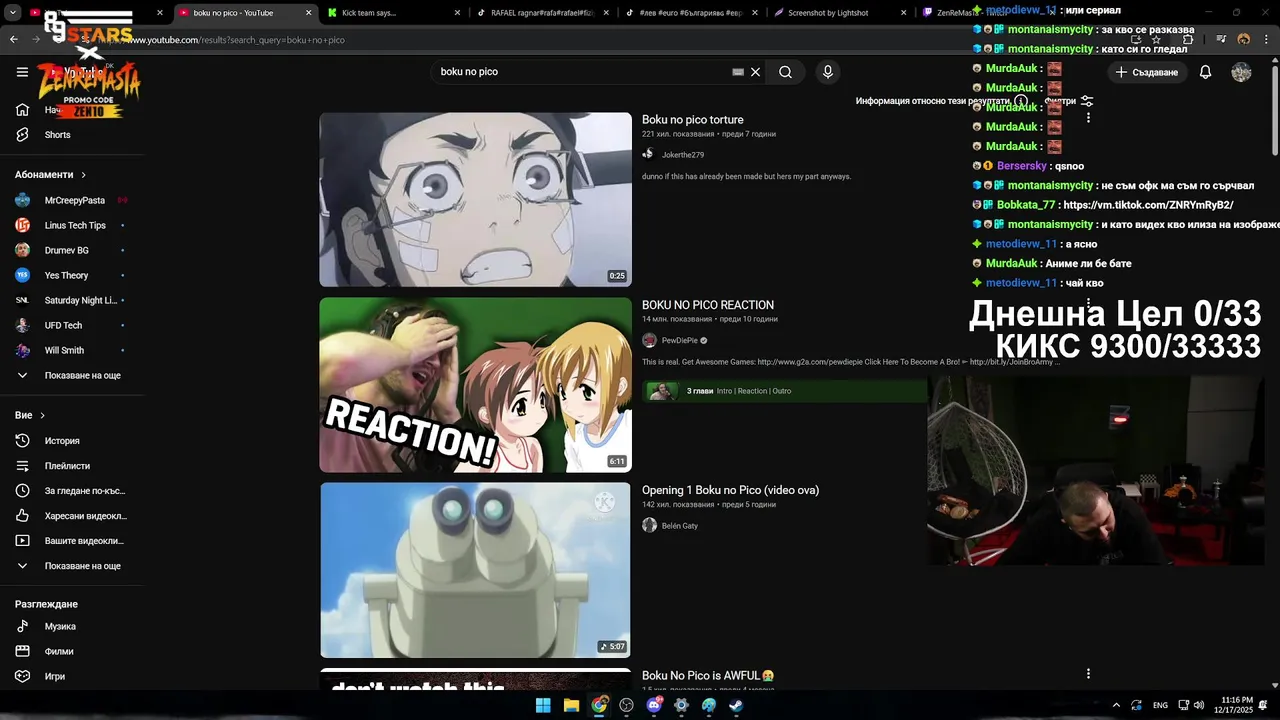Viewport: 1280px width, 720px height.
Task: Open Steam from the taskbar
Action: pos(736,705)
